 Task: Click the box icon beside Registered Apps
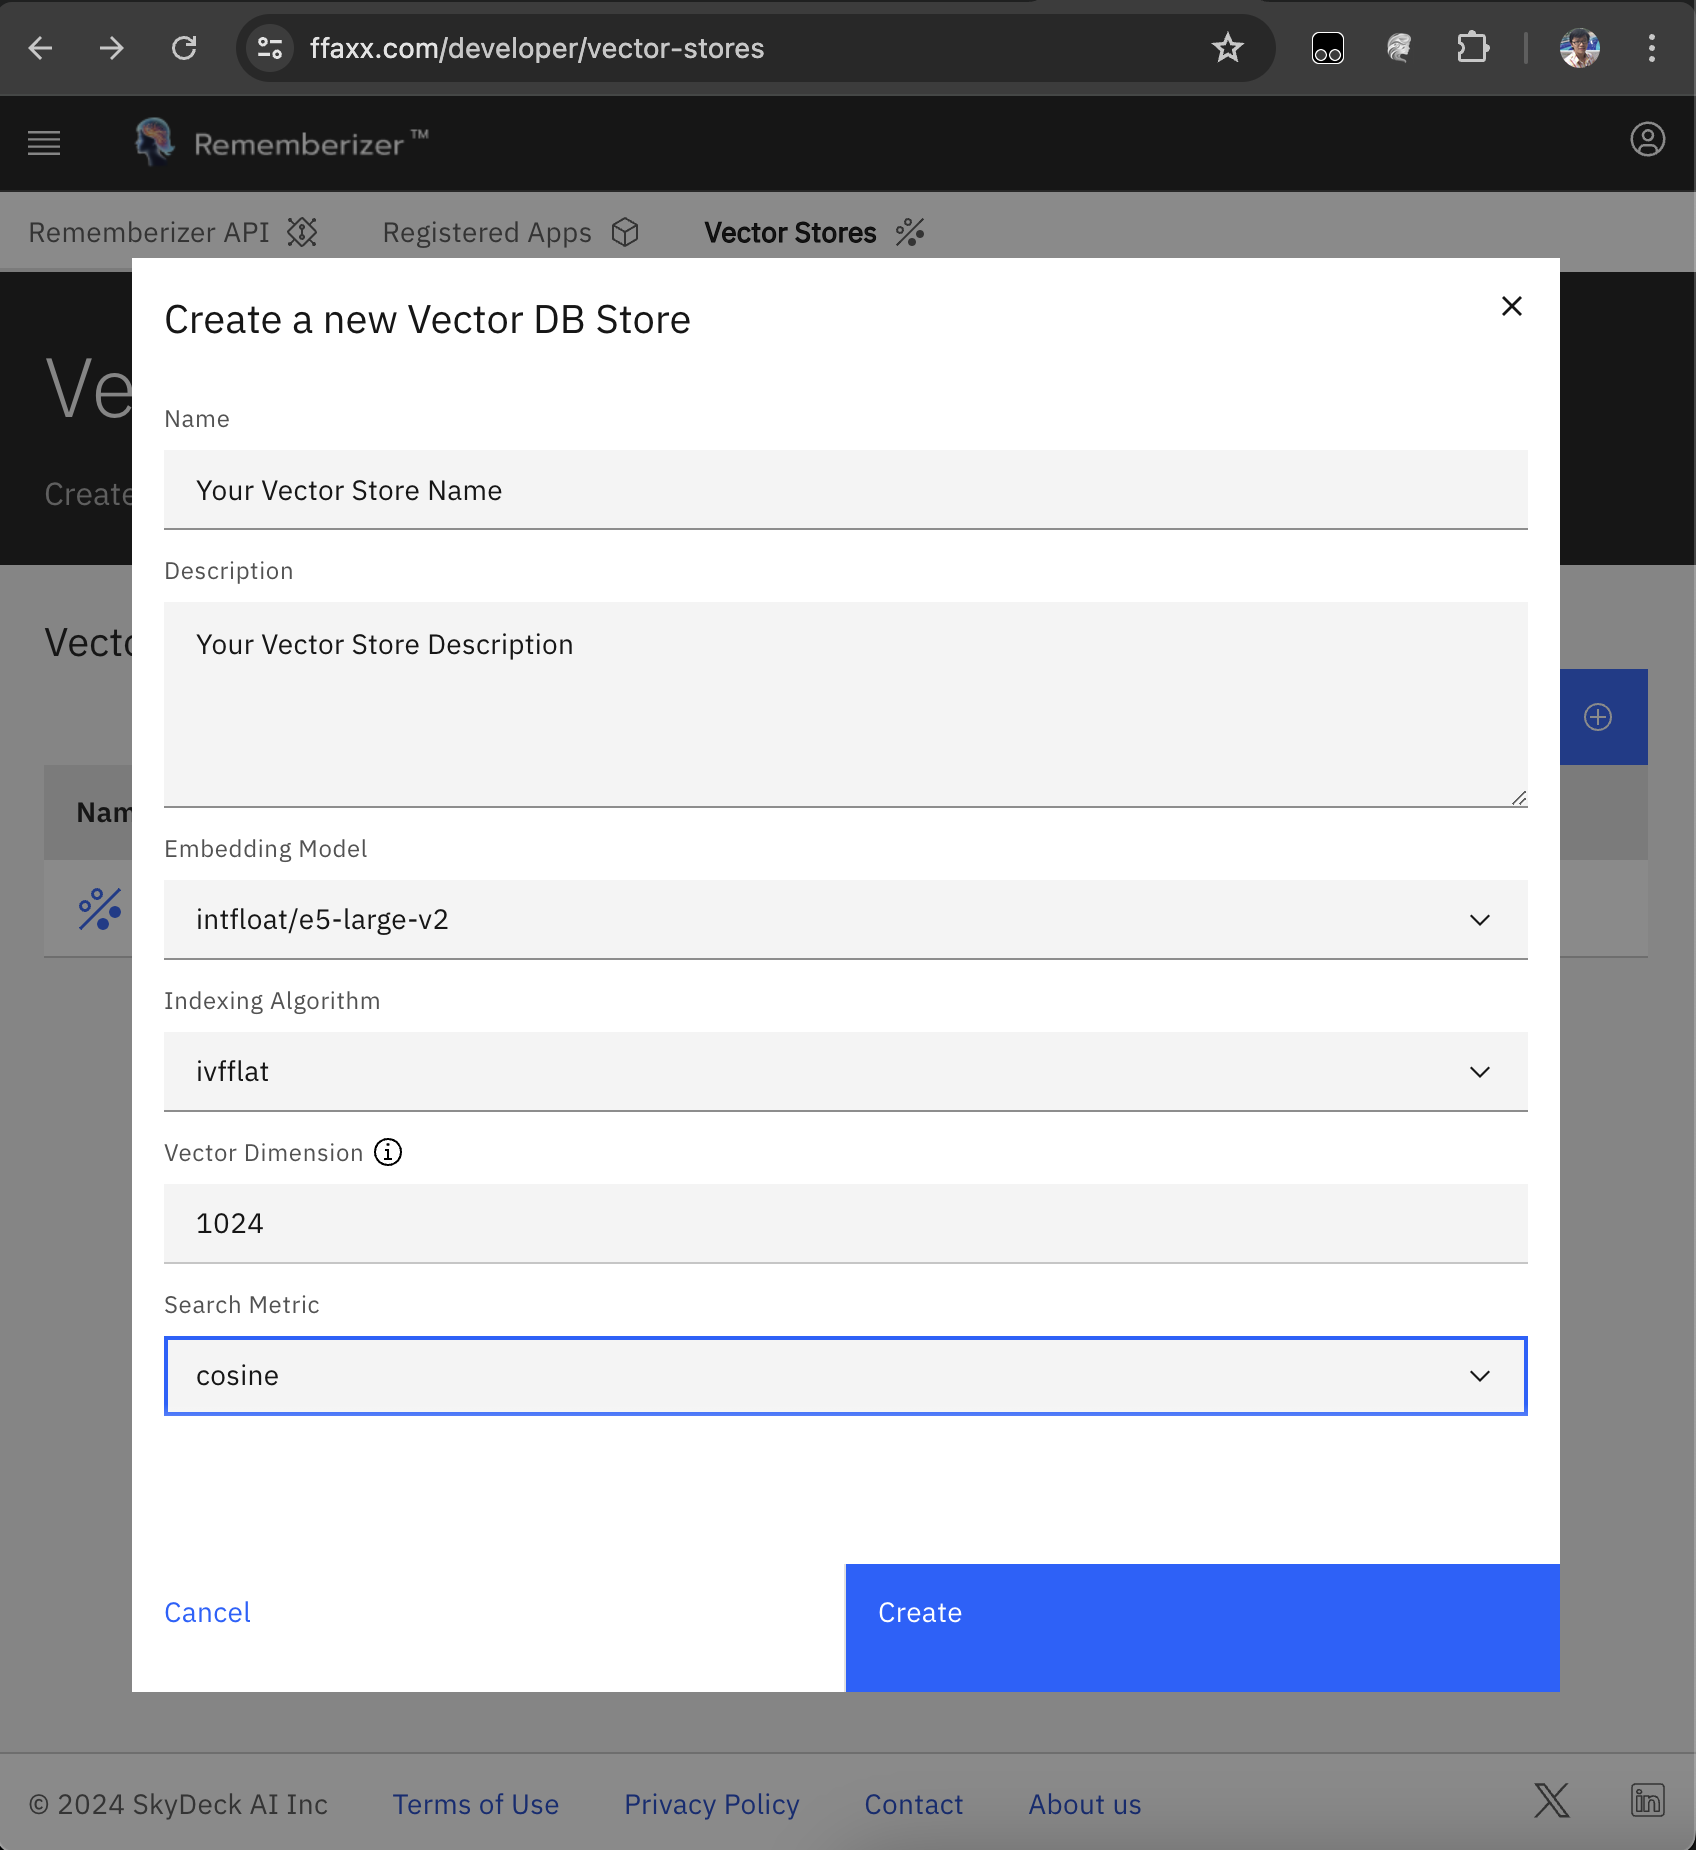pyautogui.click(x=625, y=232)
